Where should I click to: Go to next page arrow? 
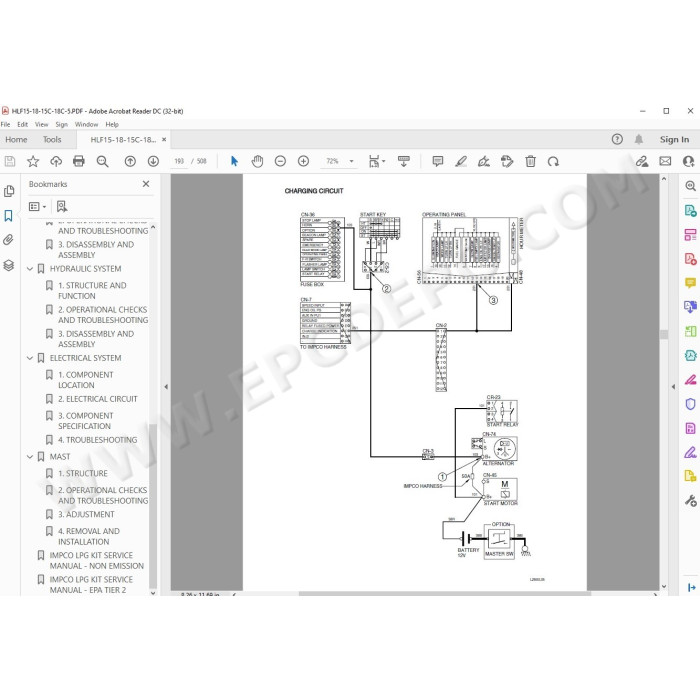[153, 161]
